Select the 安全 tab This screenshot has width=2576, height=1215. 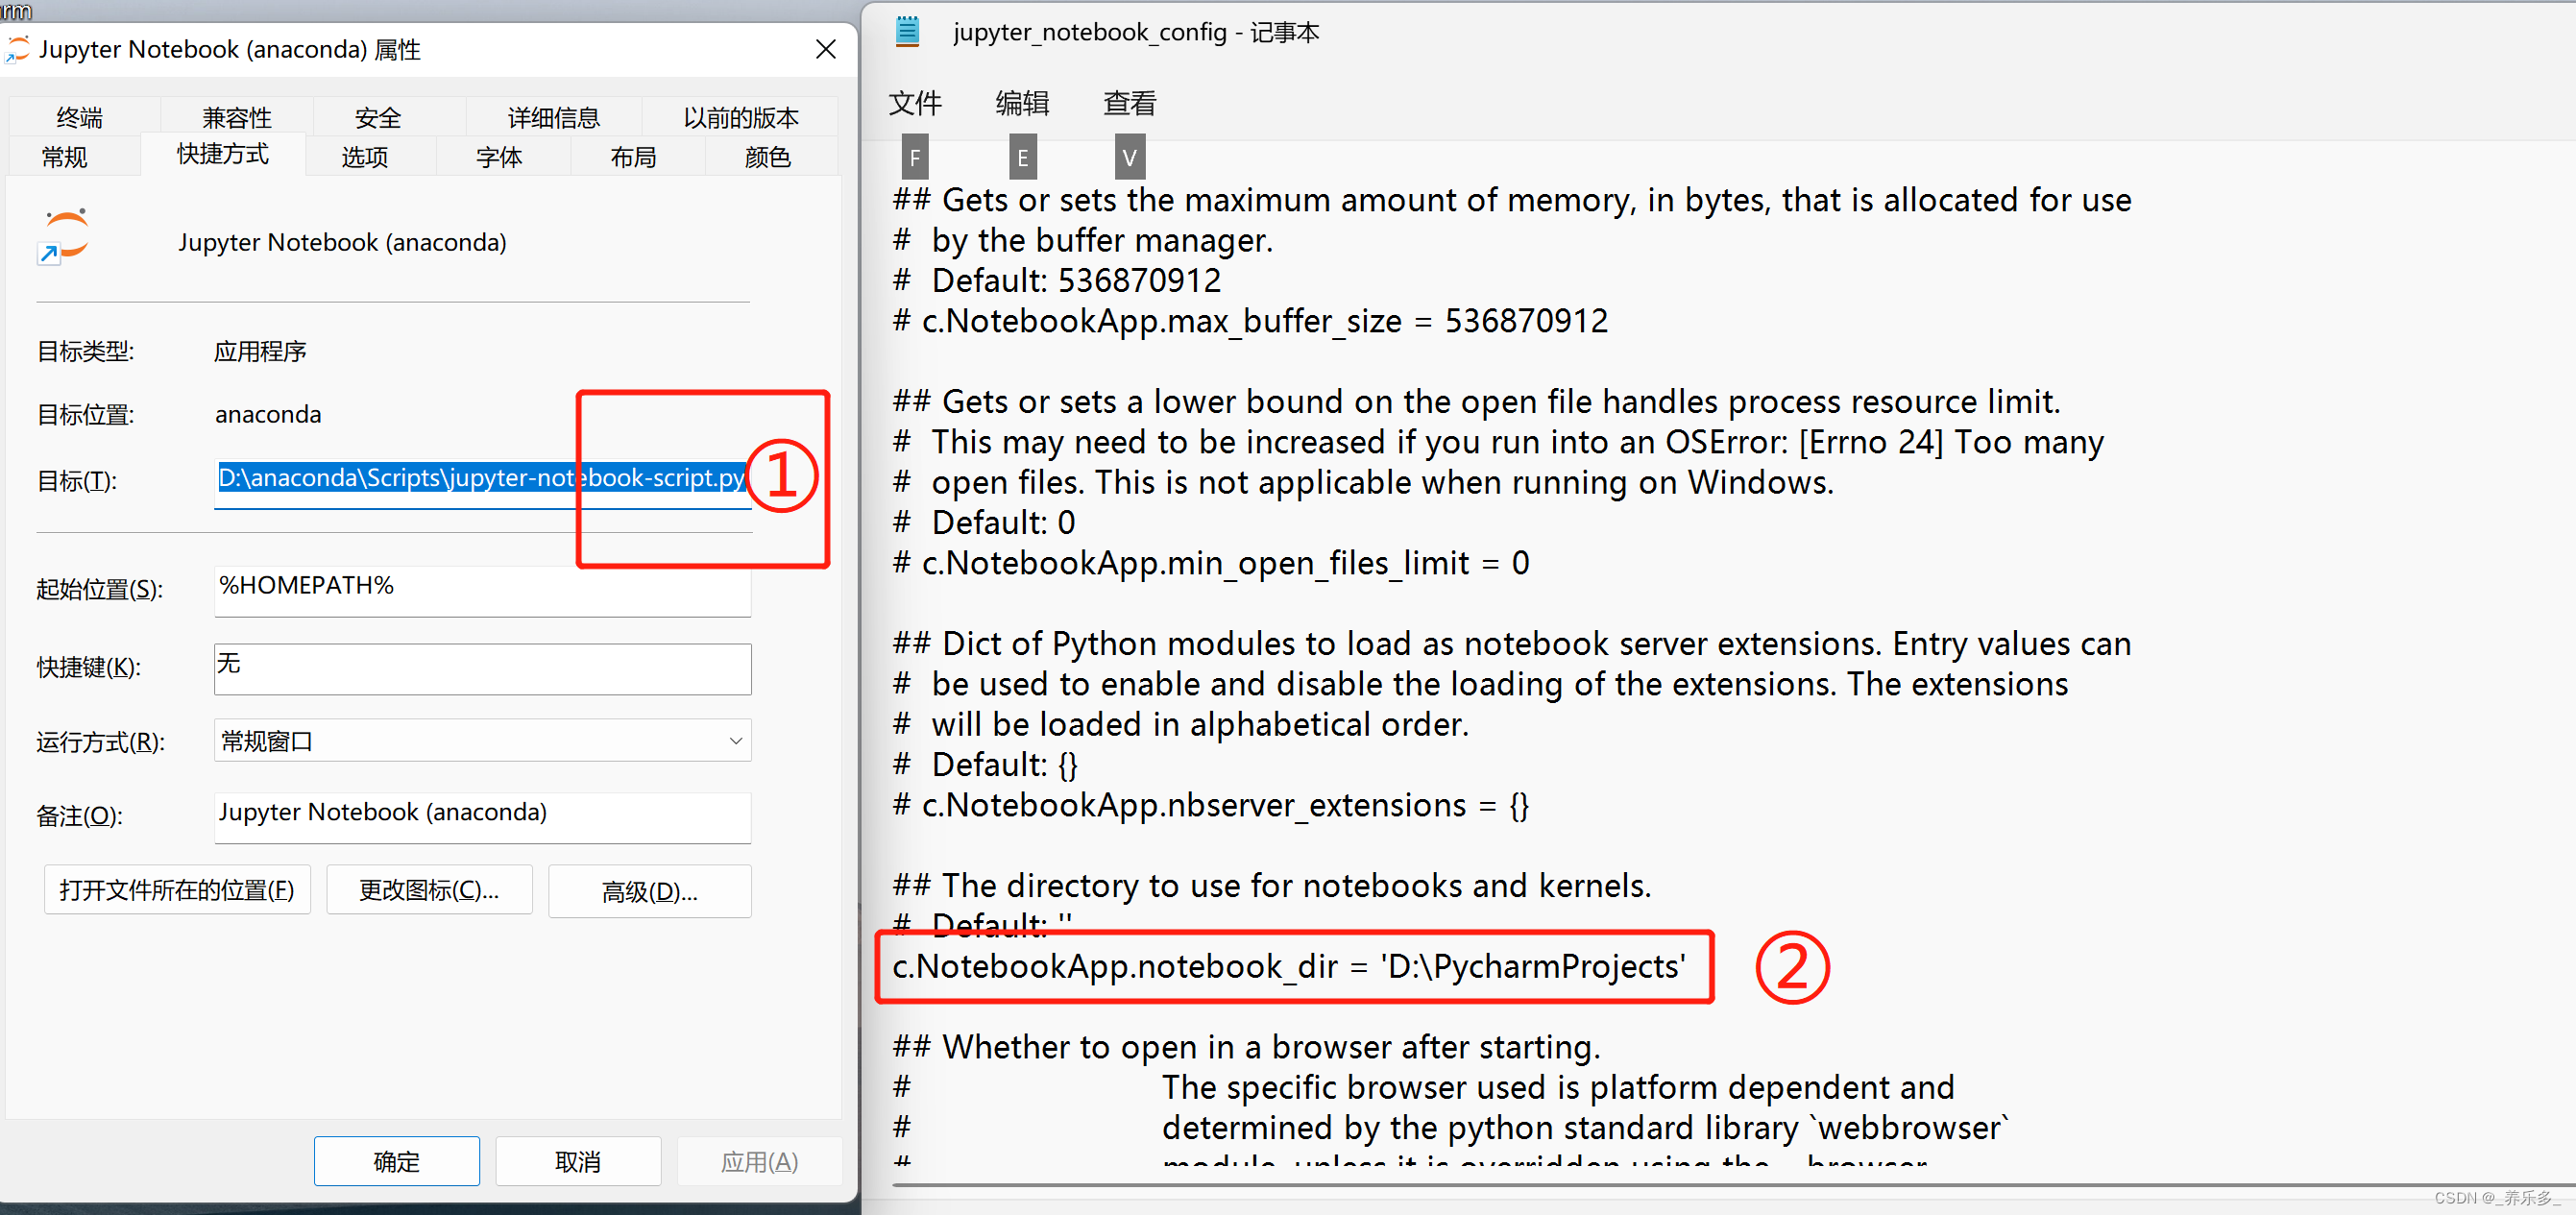click(x=377, y=118)
